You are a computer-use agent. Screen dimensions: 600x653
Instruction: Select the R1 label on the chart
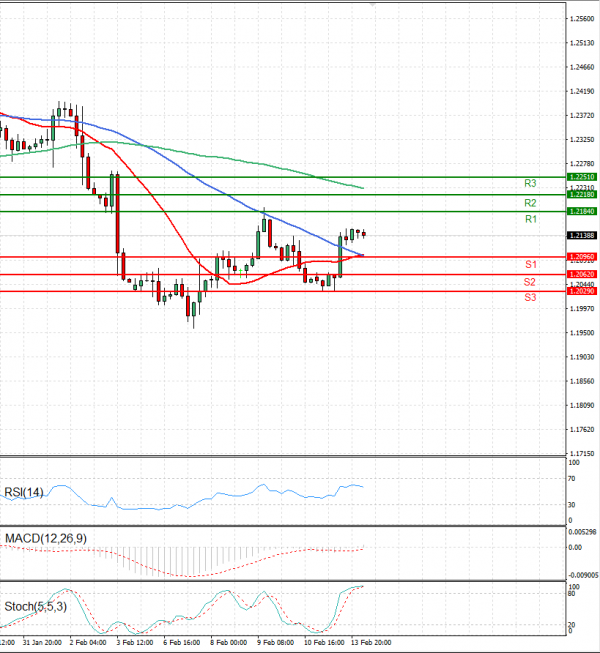(530, 219)
